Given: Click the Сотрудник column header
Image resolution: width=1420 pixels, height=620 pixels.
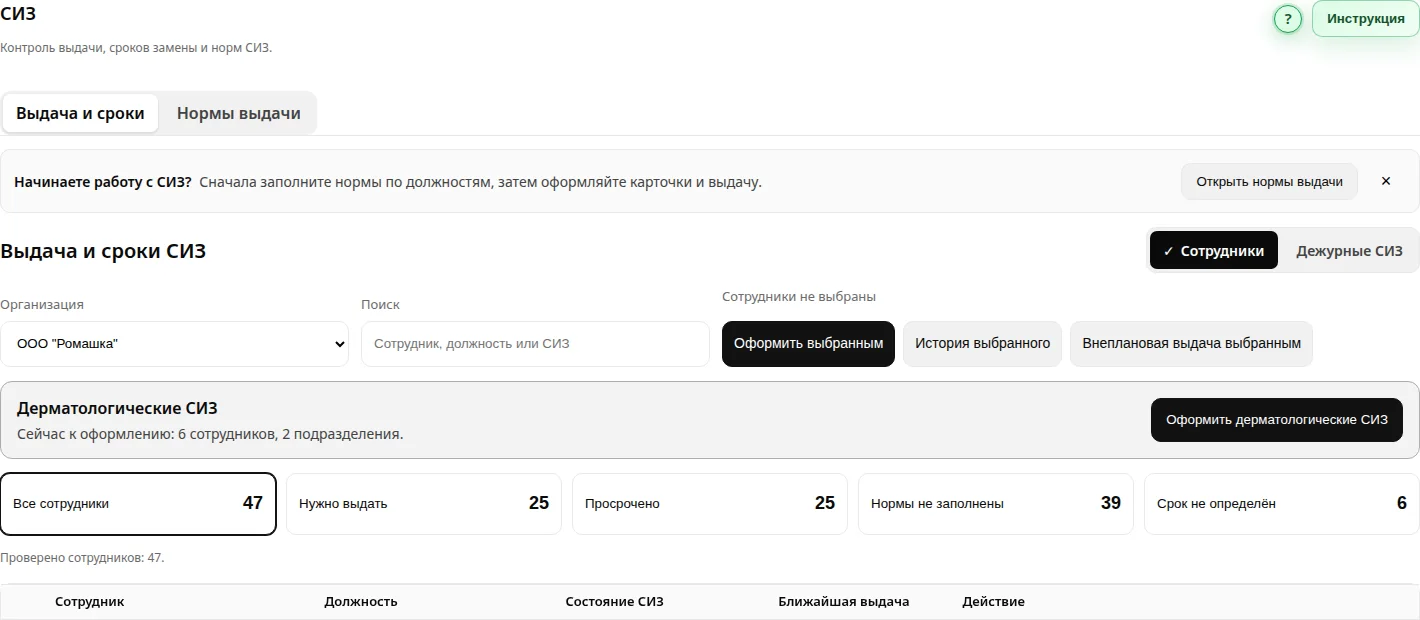Looking at the screenshot, I should tap(90, 602).
